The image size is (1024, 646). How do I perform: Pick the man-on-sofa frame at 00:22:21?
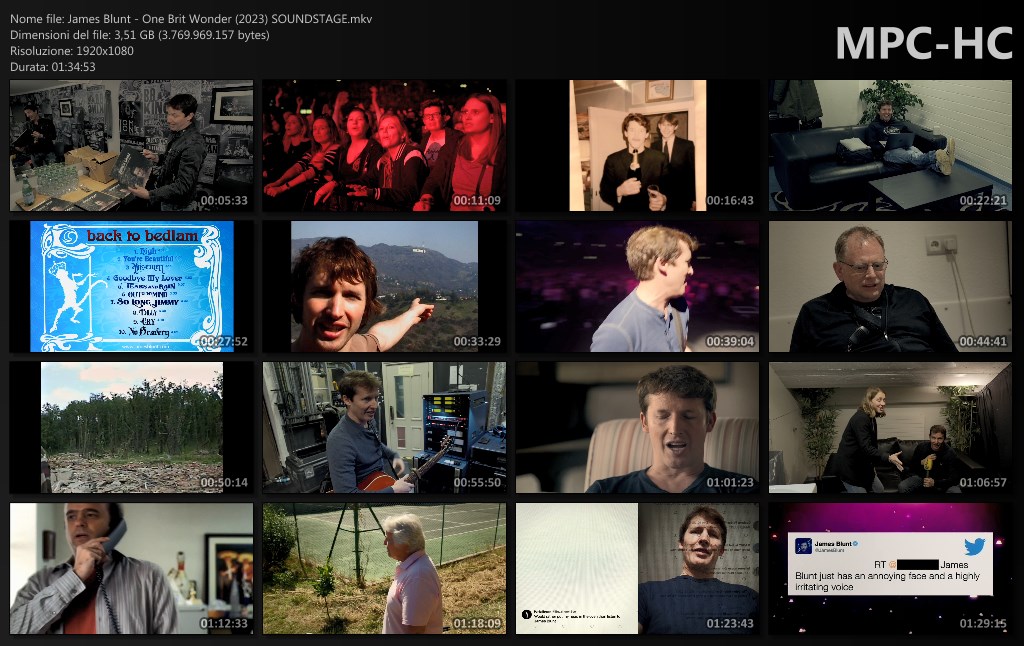click(890, 146)
